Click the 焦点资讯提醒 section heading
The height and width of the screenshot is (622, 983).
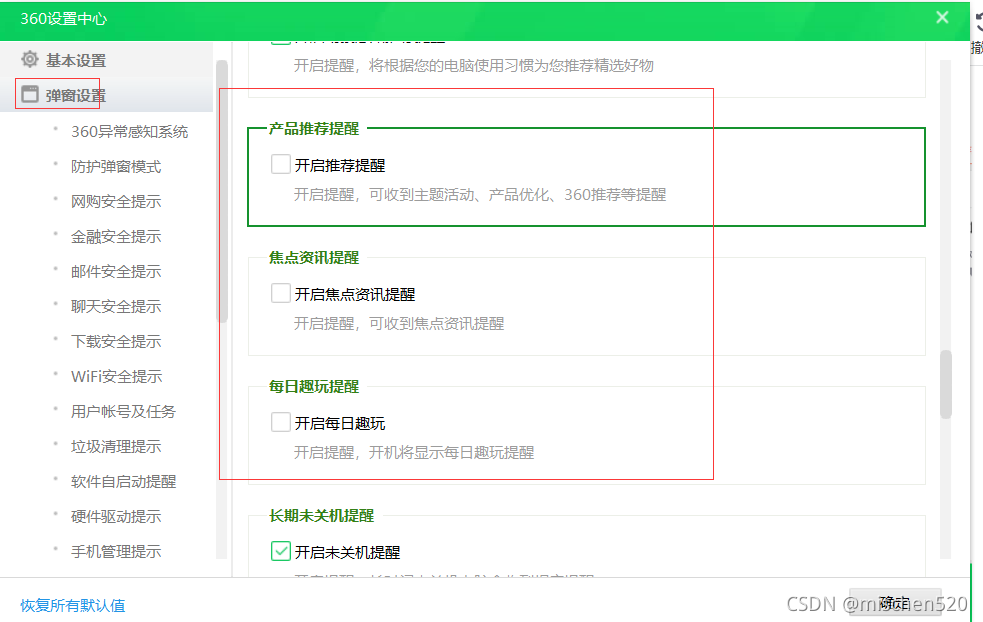click(x=314, y=258)
